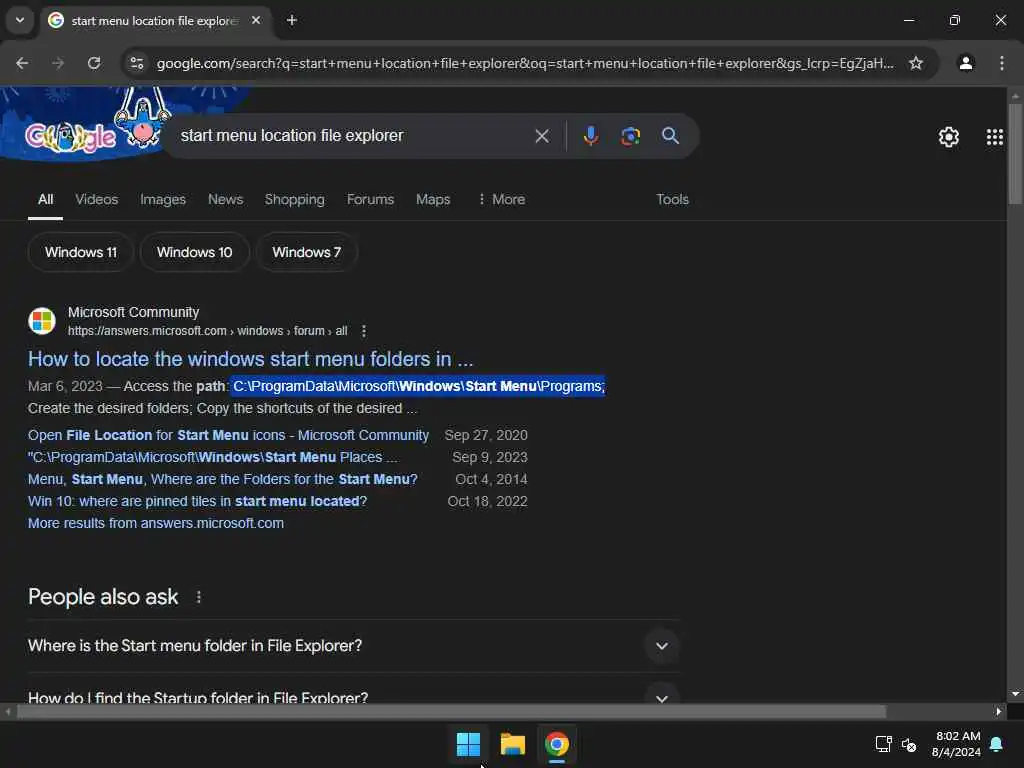Filter by the Windows 11 chip
Viewport: 1024px width, 768px height.
tap(81, 252)
